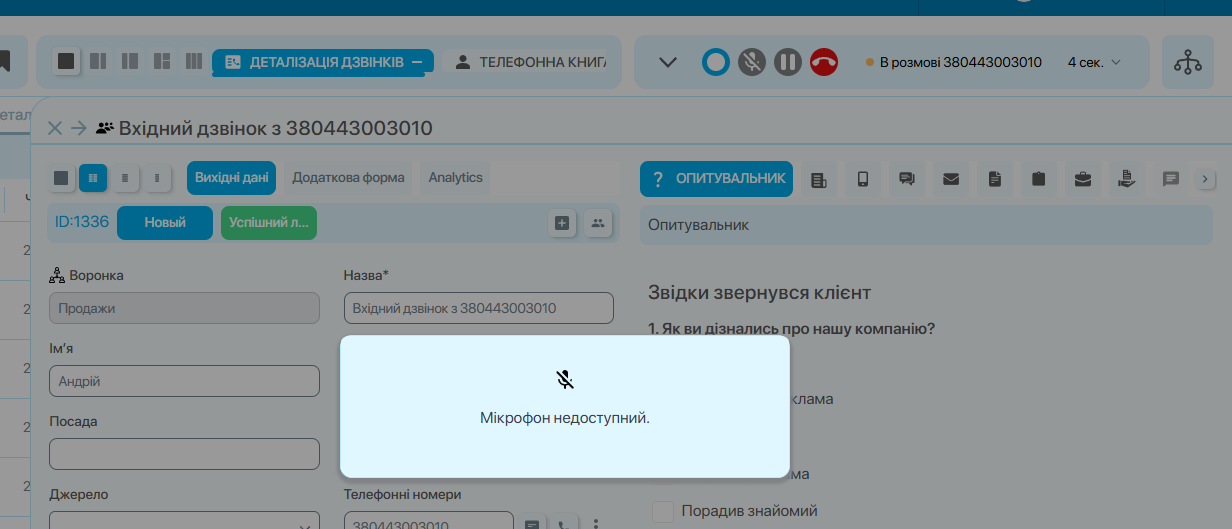1232x529 pixels.
Task: Click the plus icon next to lead status
Action: point(562,223)
